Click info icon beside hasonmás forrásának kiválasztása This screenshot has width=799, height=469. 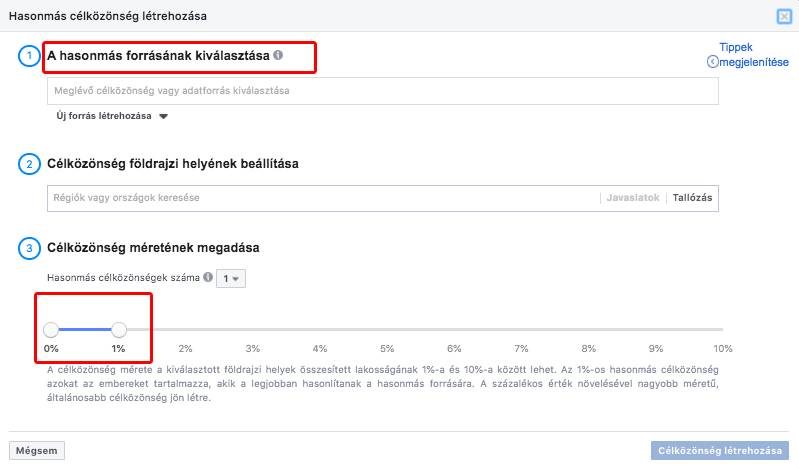tap(278, 55)
